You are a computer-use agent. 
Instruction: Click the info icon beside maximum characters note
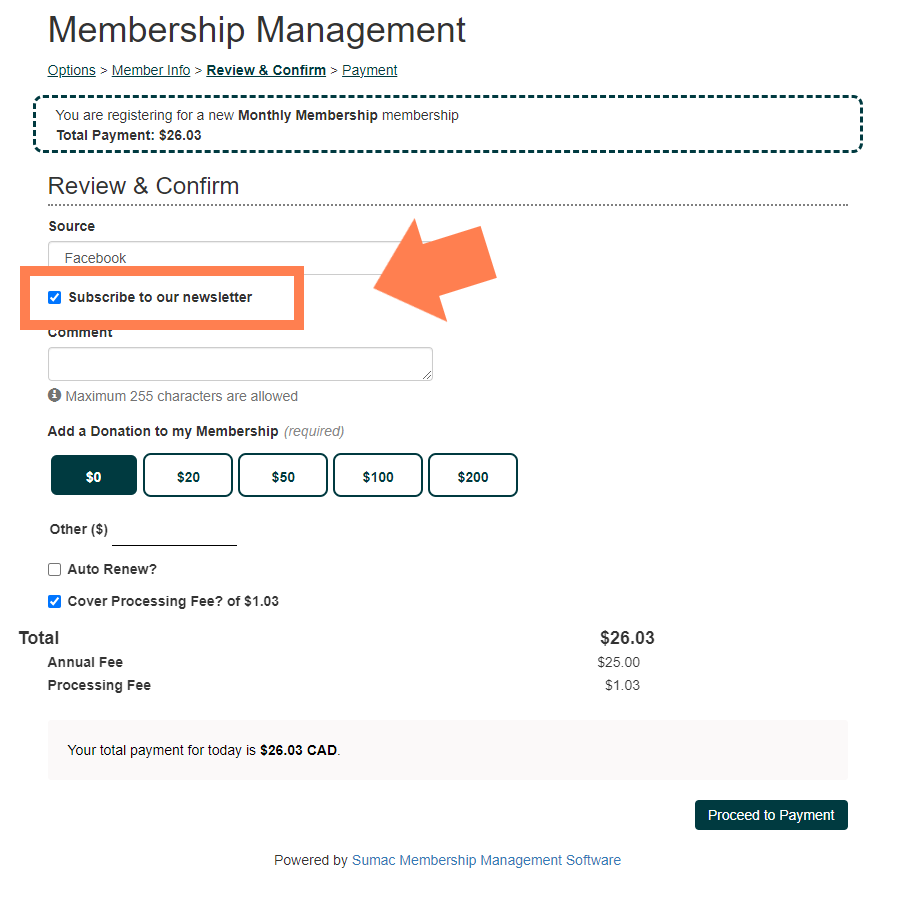point(55,395)
